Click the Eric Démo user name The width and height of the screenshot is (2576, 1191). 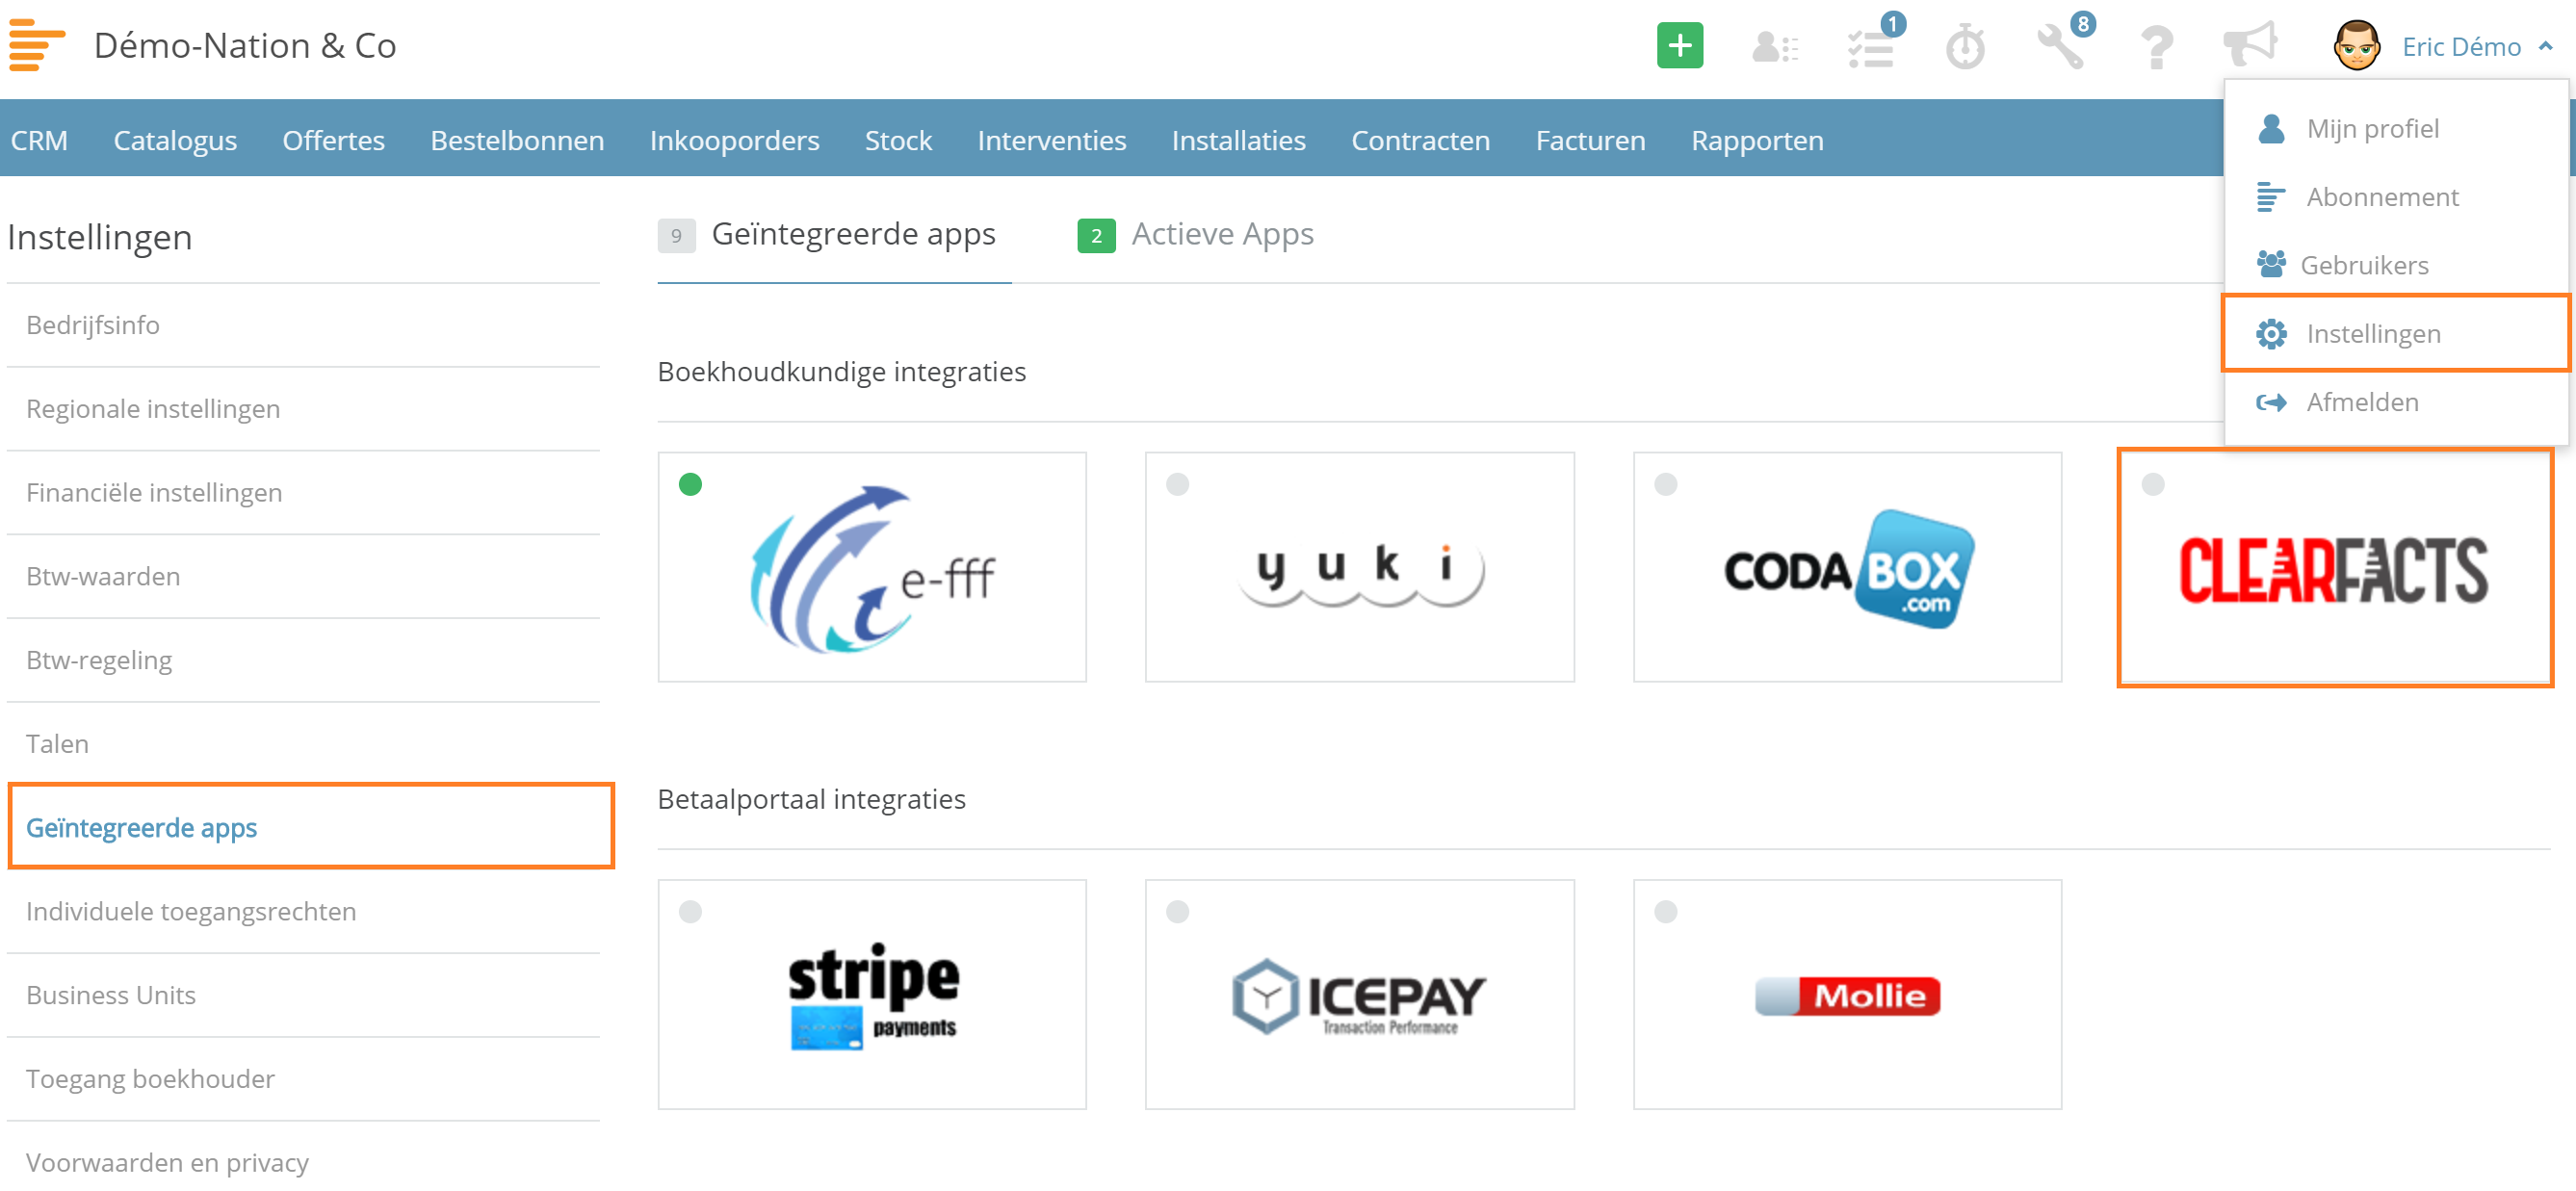(2461, 47)
